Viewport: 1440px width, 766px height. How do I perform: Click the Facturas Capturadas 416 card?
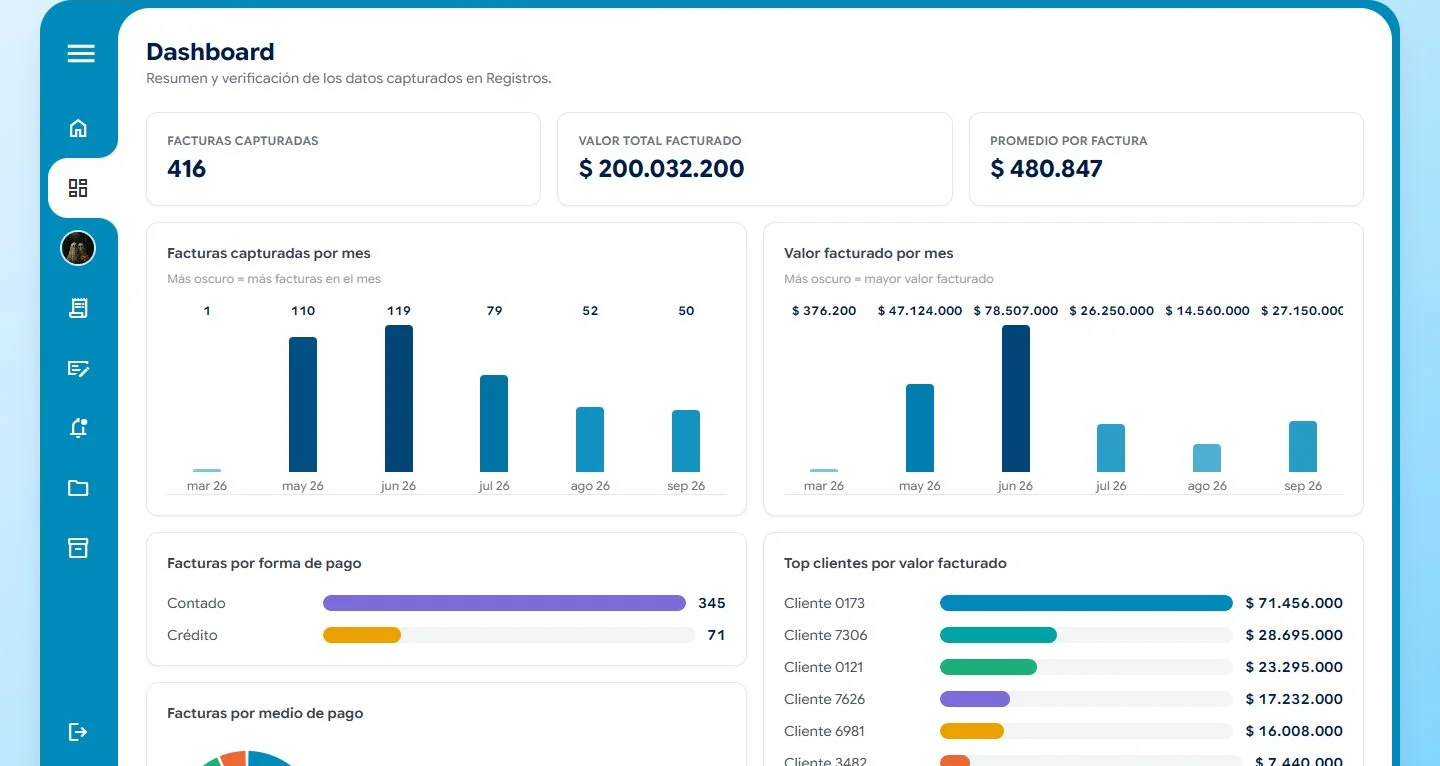343,159
